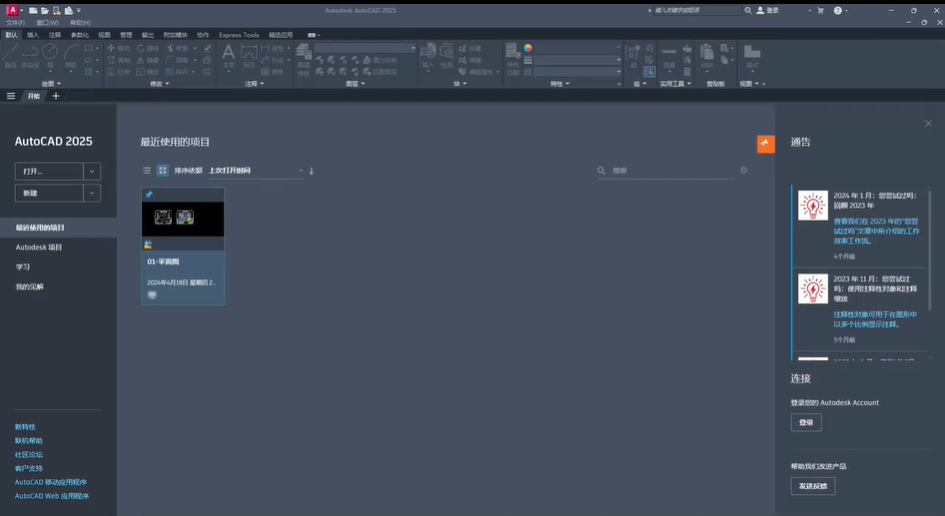Click the Mirror (镜像) tool
Screen dimensions: 945x516
click(148, 60)
